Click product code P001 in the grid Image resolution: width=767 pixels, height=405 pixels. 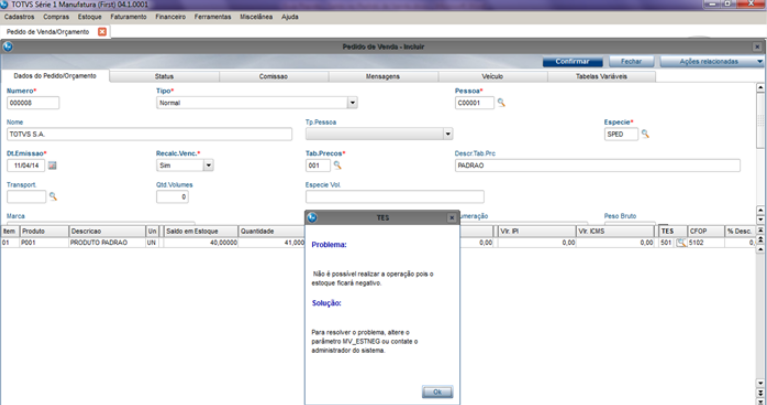(44, 243)
